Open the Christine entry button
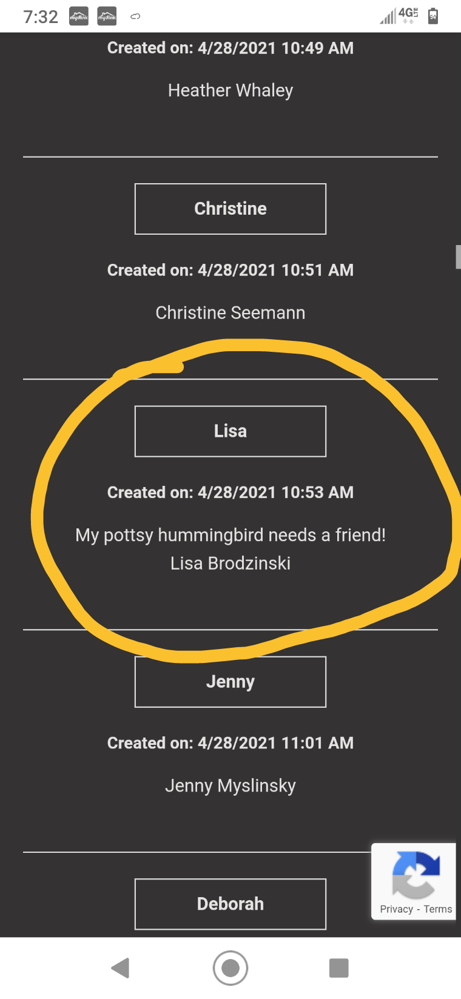 tap(230, 209)
